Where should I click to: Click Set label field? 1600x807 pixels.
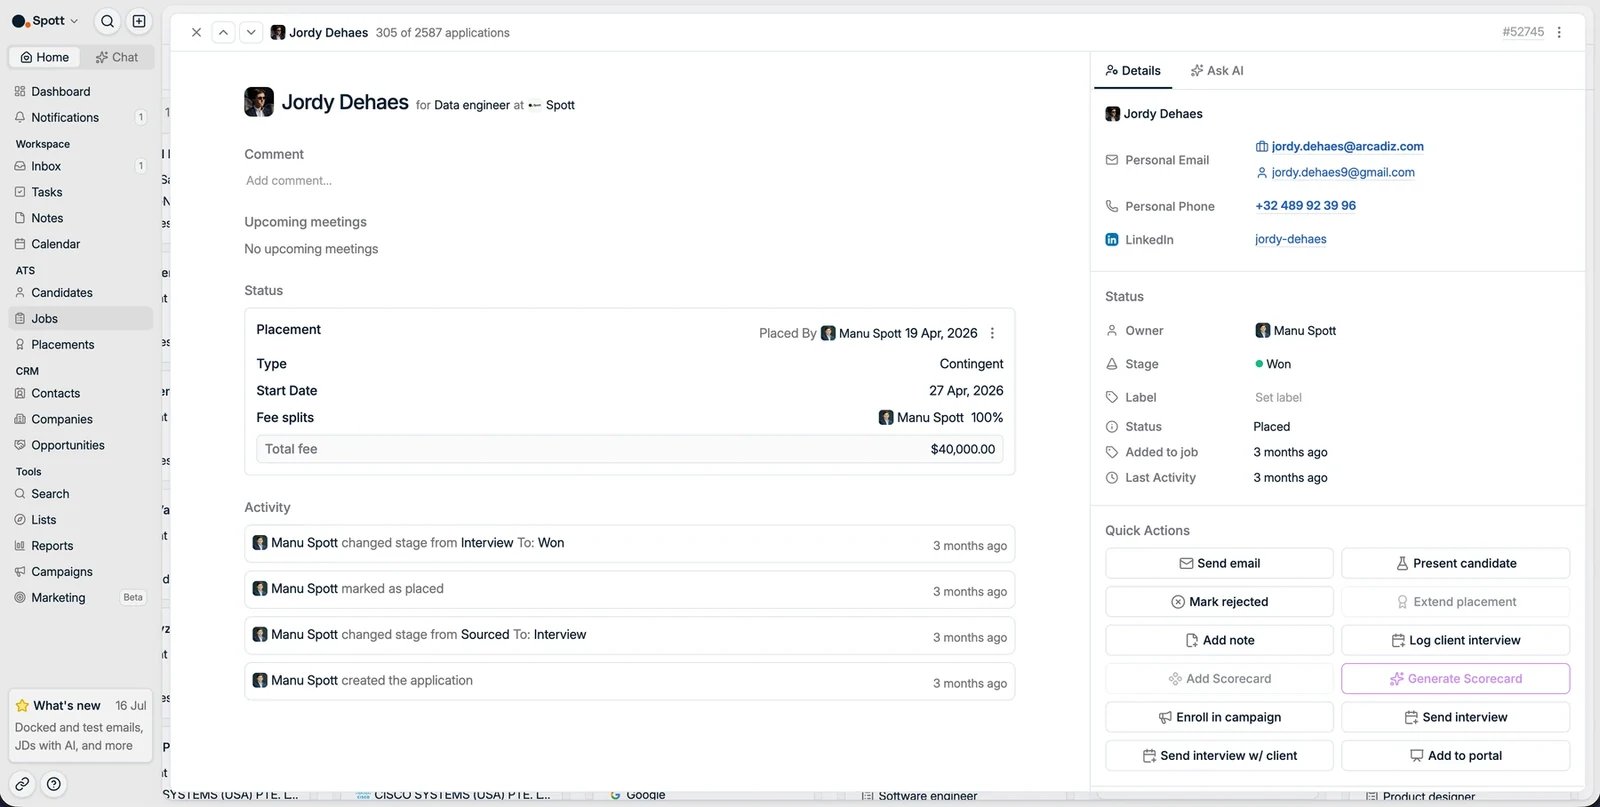1278,398
